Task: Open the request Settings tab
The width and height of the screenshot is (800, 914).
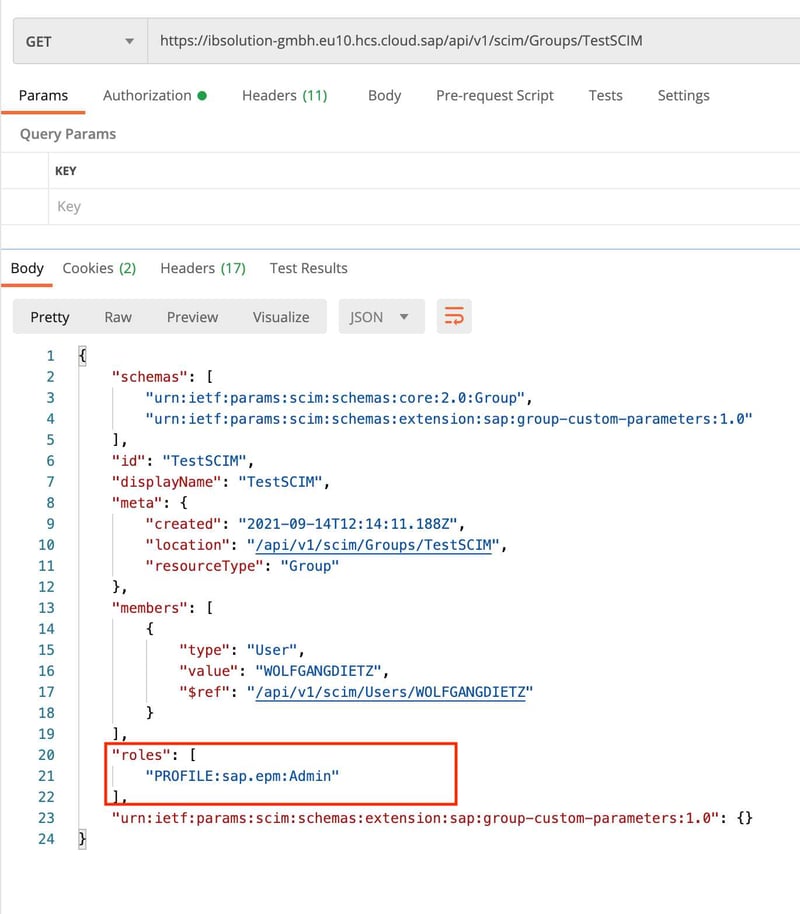Action: click(x=683, y=96)
